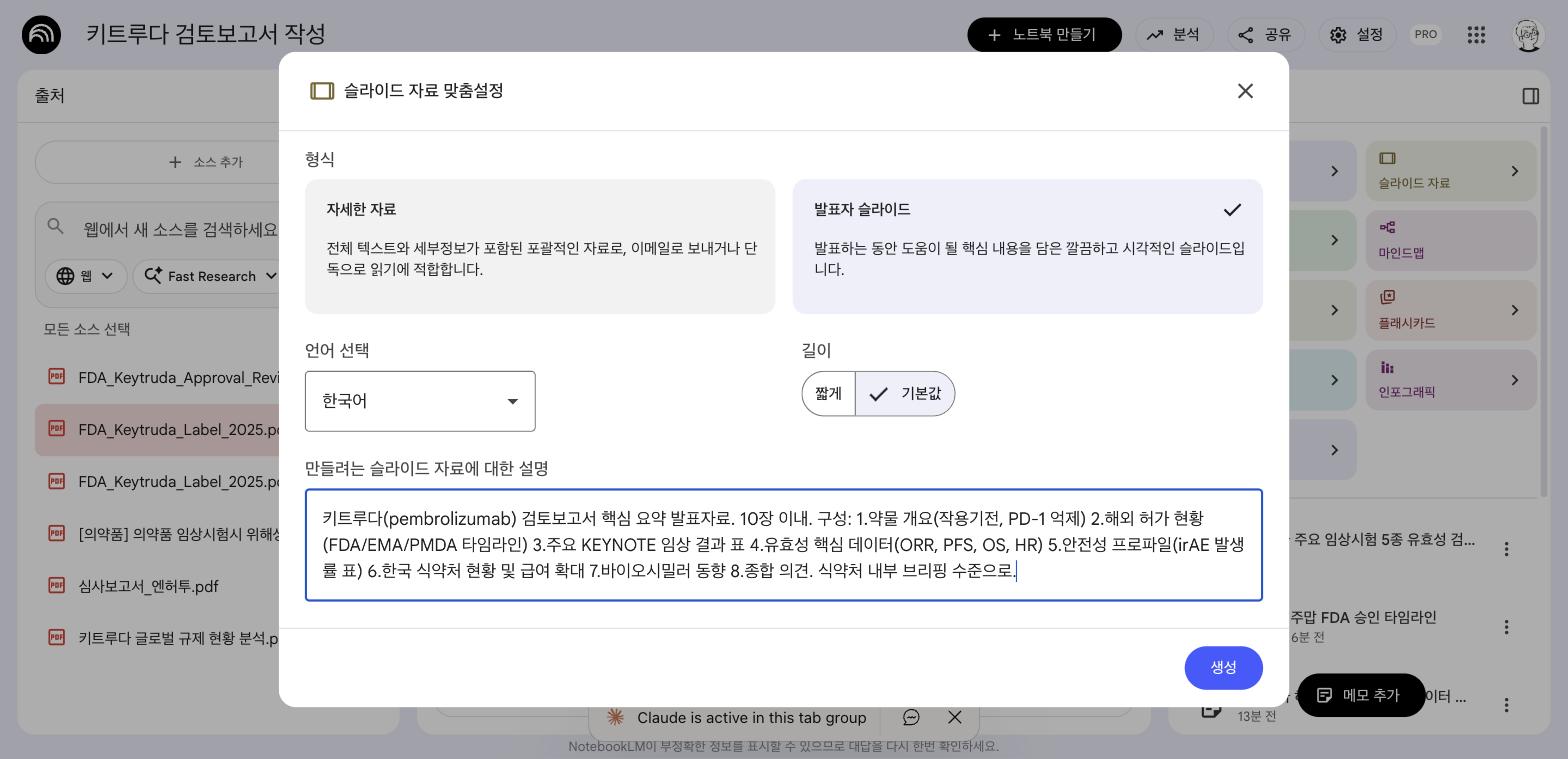Screen dimensions: 1568x759
Task: Click the slide deck icon in the dialog header
Action: (x=322, y=91)
